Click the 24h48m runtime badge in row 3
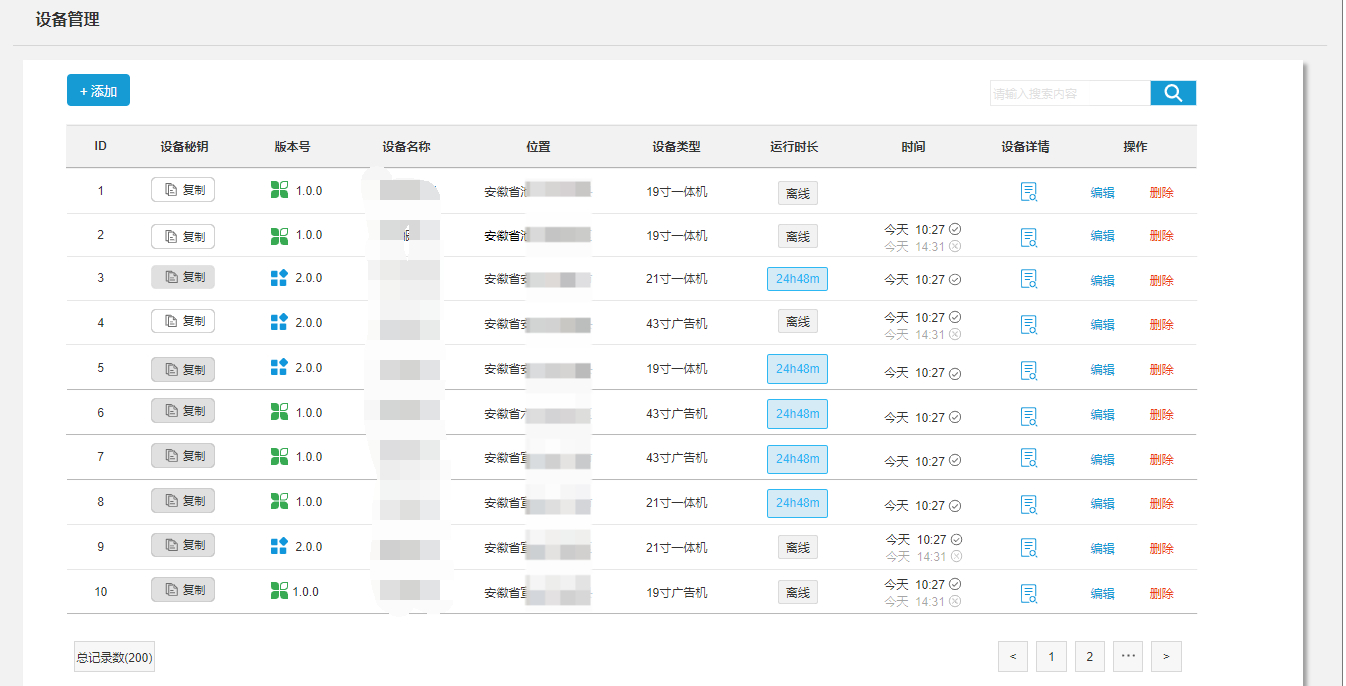Screen dimensions: 1346x686 pyautogui.click(x=797, y=279)
